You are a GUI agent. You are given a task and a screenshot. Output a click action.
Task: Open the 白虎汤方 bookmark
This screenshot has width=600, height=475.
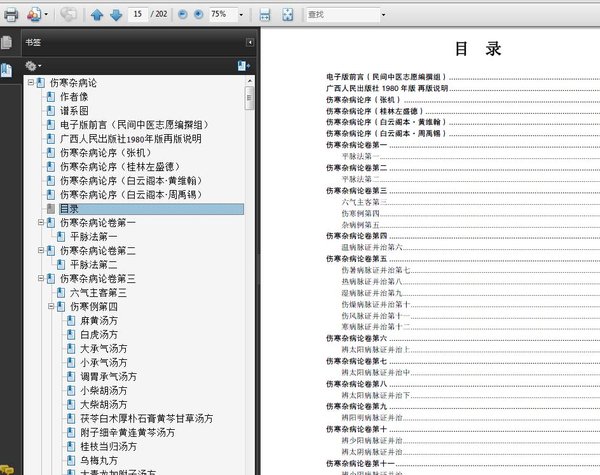tap(99, 335)
